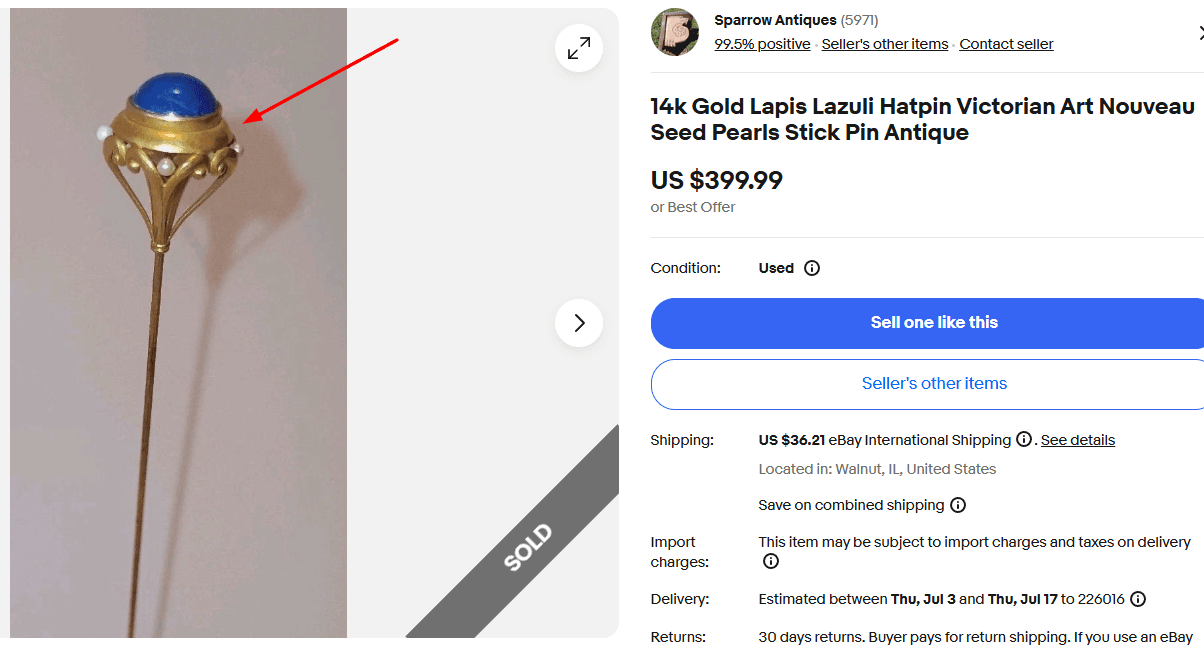Select the Sparrow Antiques seller name
Image resolution: width=1204 pixels, height=651 pixels.
click(774, 19)
